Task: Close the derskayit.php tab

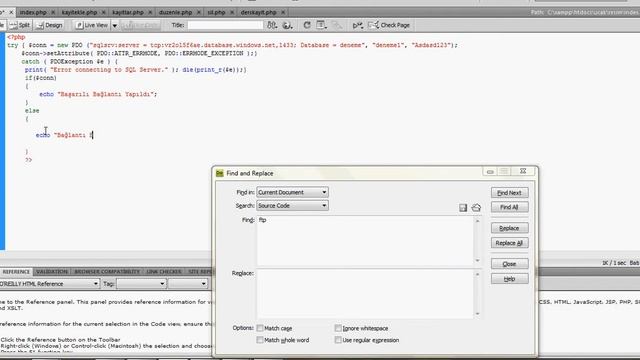Action: (x=283, y=12)
